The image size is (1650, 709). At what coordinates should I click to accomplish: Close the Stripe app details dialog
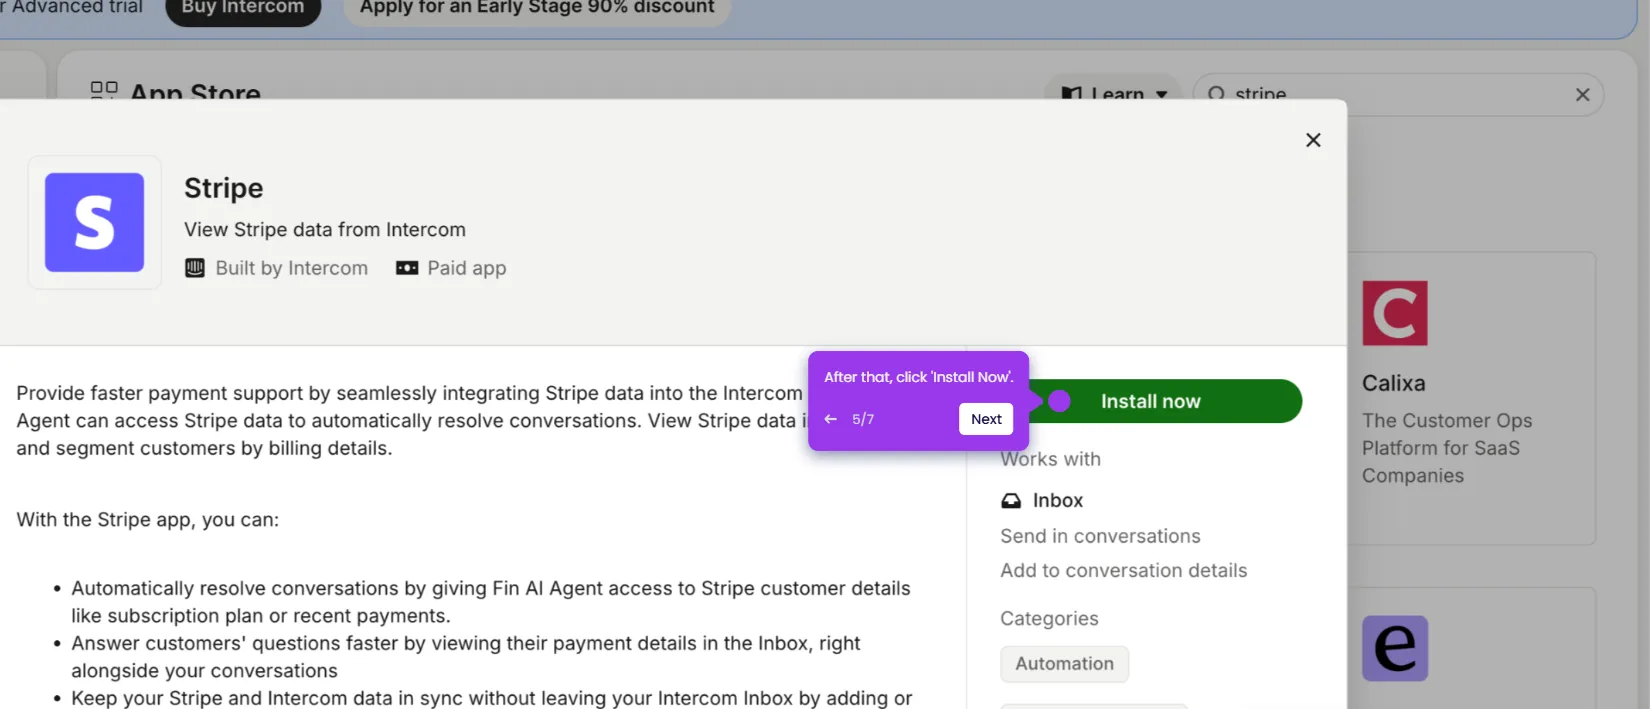pyautogui.click(x=1313, y=140)
